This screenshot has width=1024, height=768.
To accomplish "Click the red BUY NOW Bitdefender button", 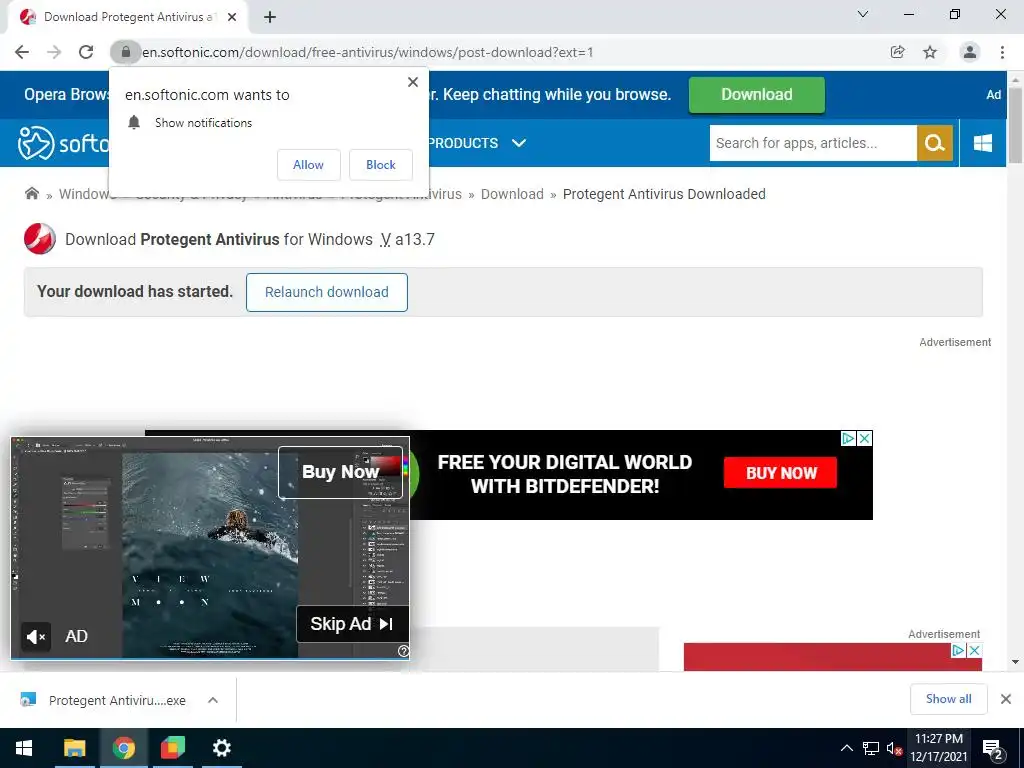I will 780,473.
